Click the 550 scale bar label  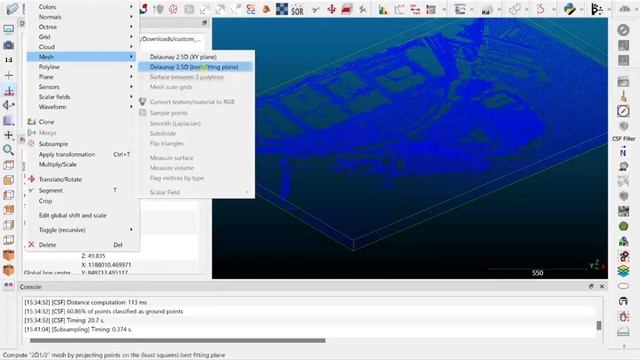[538, 273]
